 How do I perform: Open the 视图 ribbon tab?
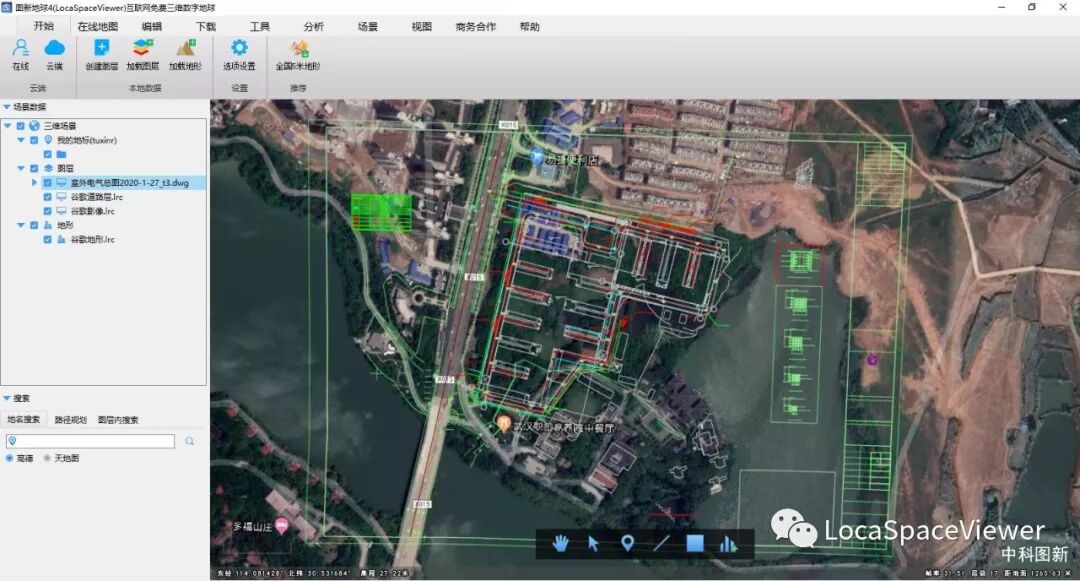tap(422, 26)
